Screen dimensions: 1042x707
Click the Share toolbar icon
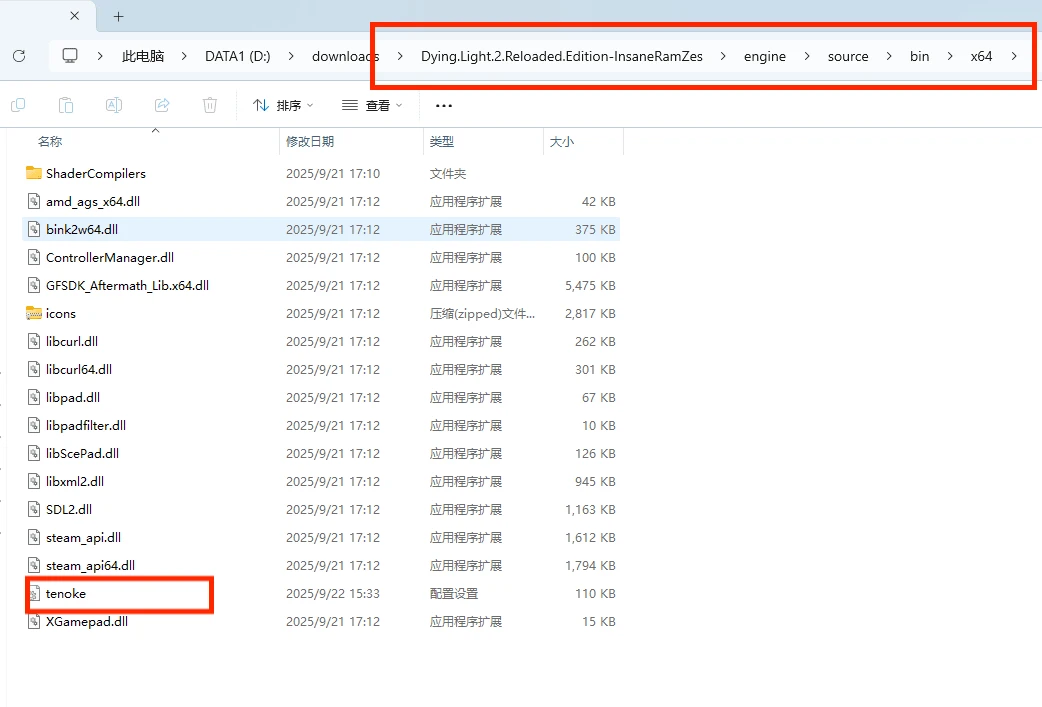point(161,105)
